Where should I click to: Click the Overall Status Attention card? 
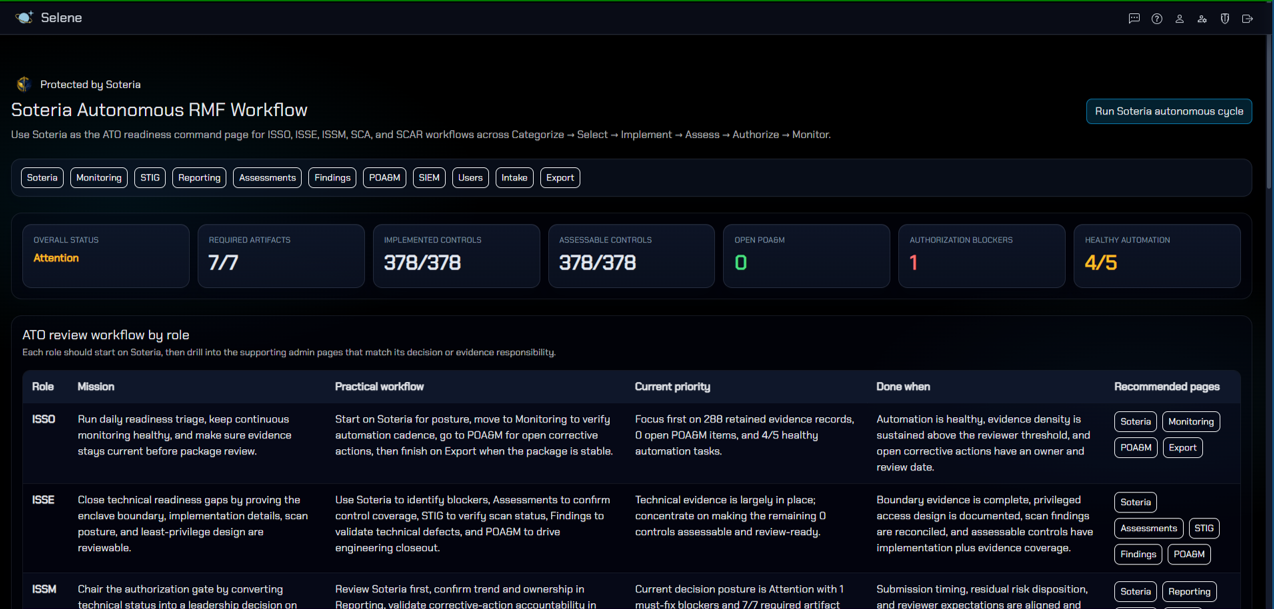coord(106,256)
